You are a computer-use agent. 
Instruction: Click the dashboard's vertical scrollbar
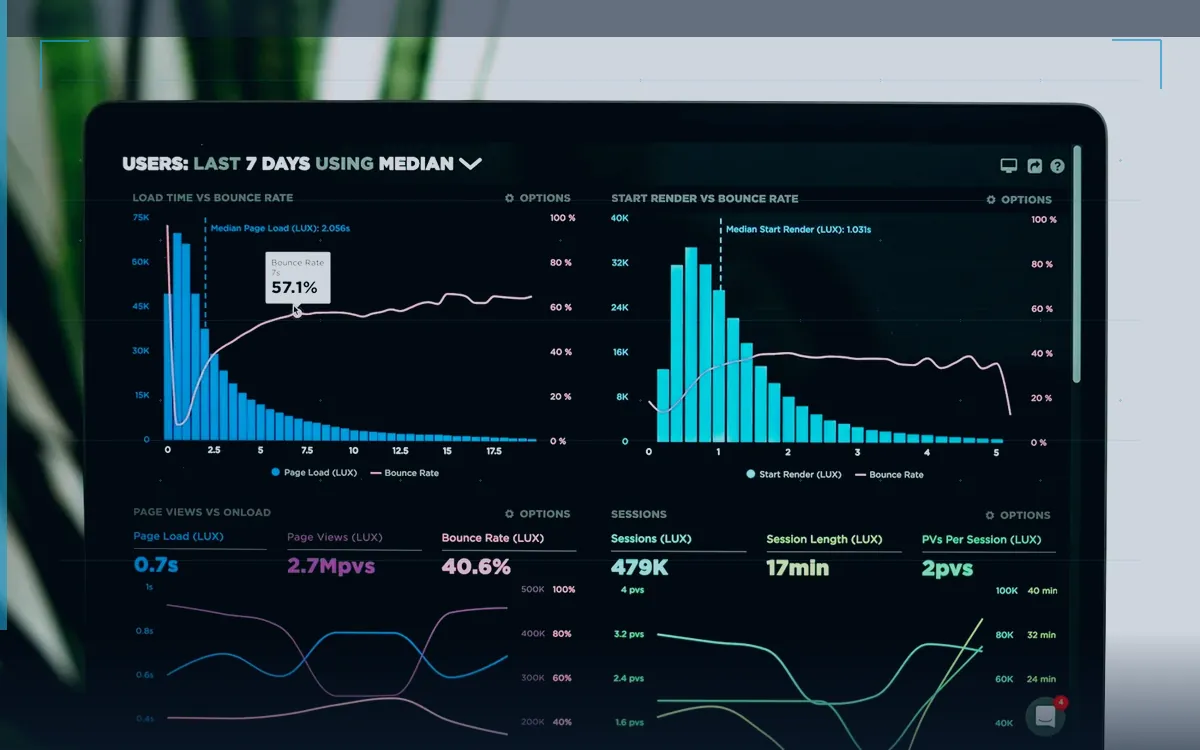(x=1077, y=264)
